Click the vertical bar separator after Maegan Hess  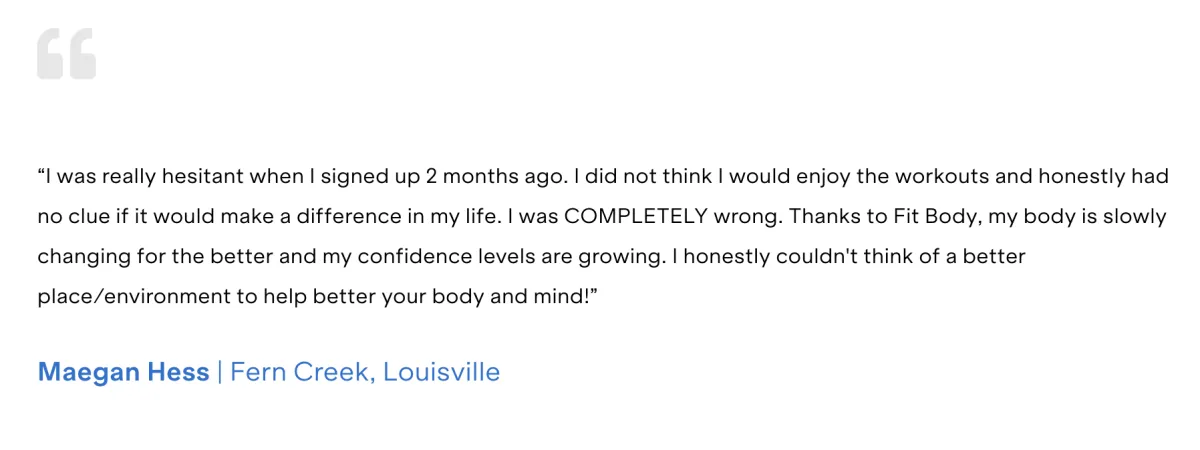pyautogui.click(x=220, y=373)
